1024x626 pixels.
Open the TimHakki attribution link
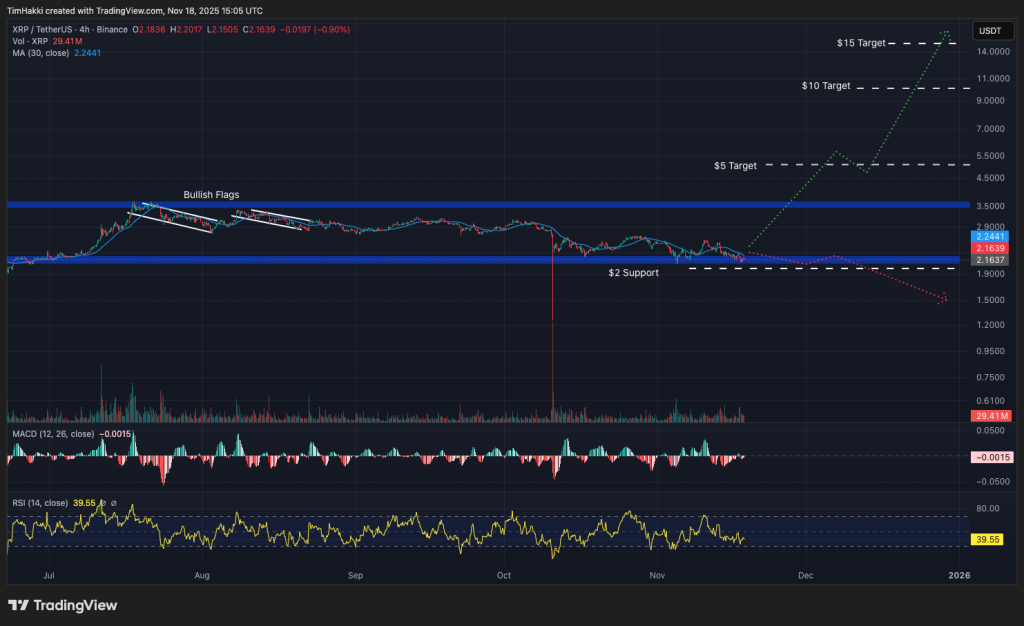click(x=29, y=10)
